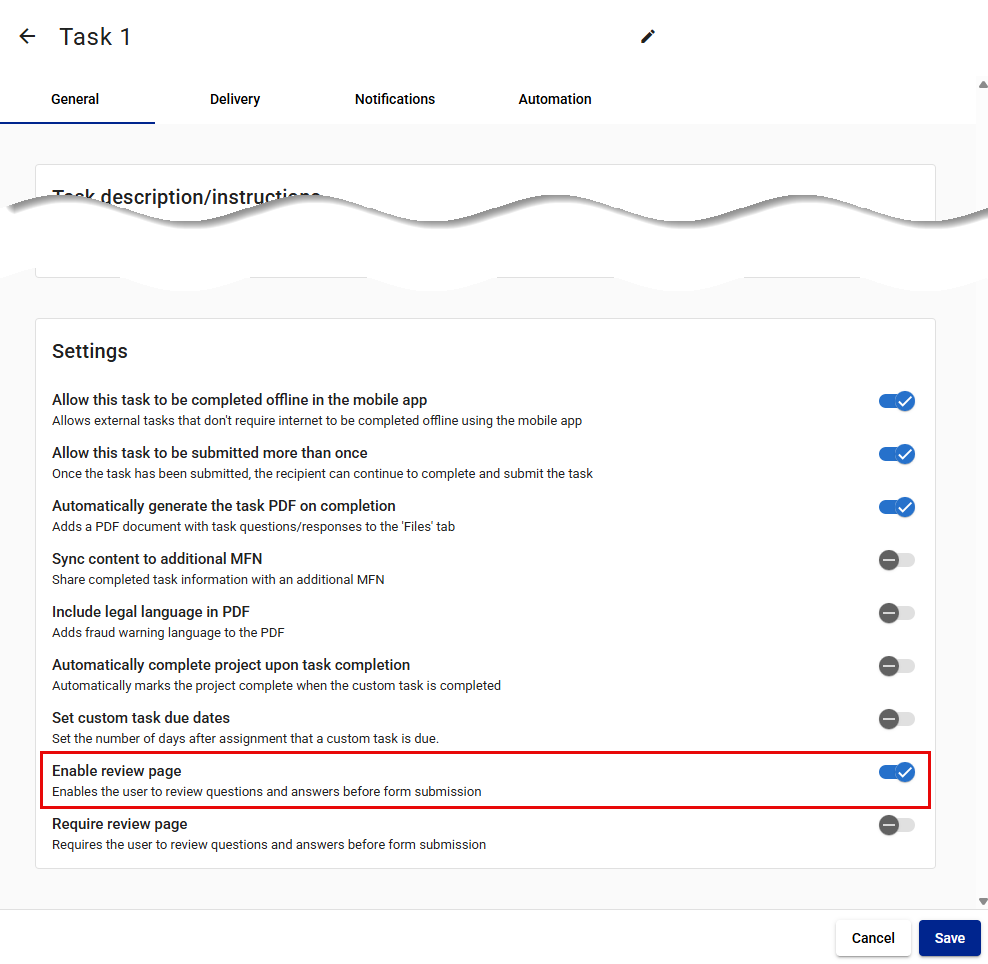Disable offline completion in mobile app toggle

pyautogui.click(x=897, y=401)
